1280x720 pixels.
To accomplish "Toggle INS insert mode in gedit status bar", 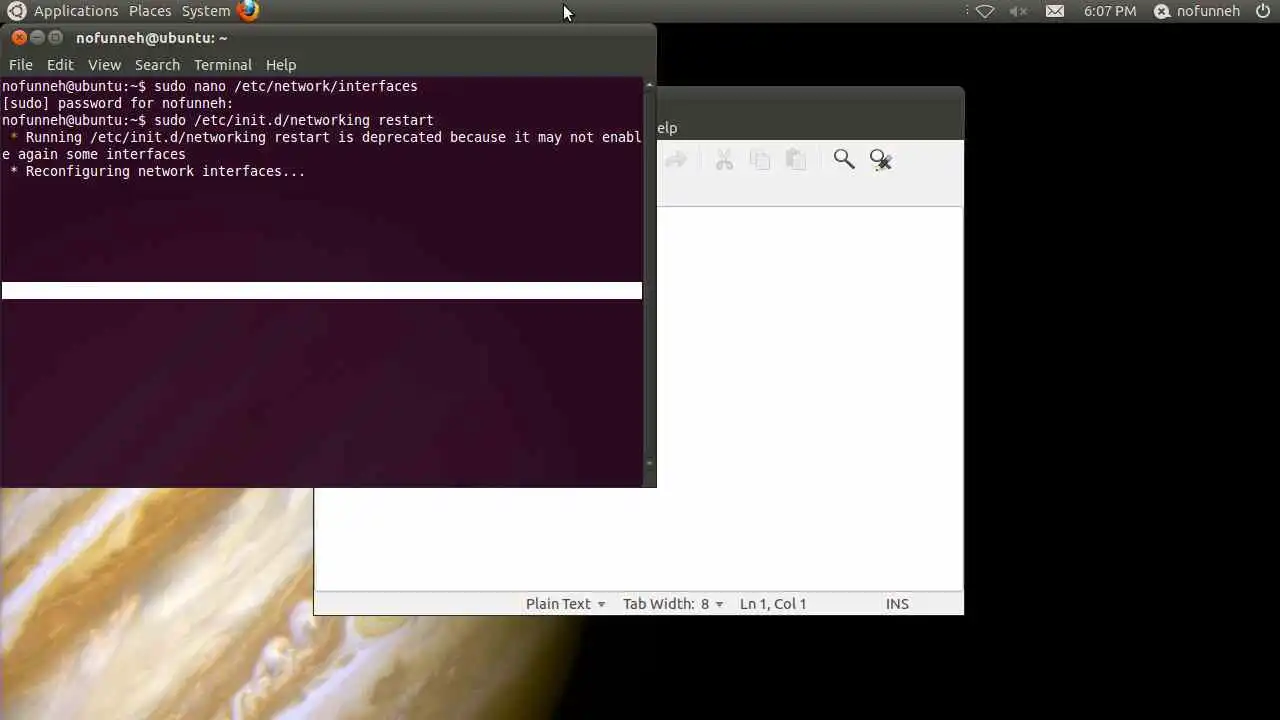I will point(897,604).
